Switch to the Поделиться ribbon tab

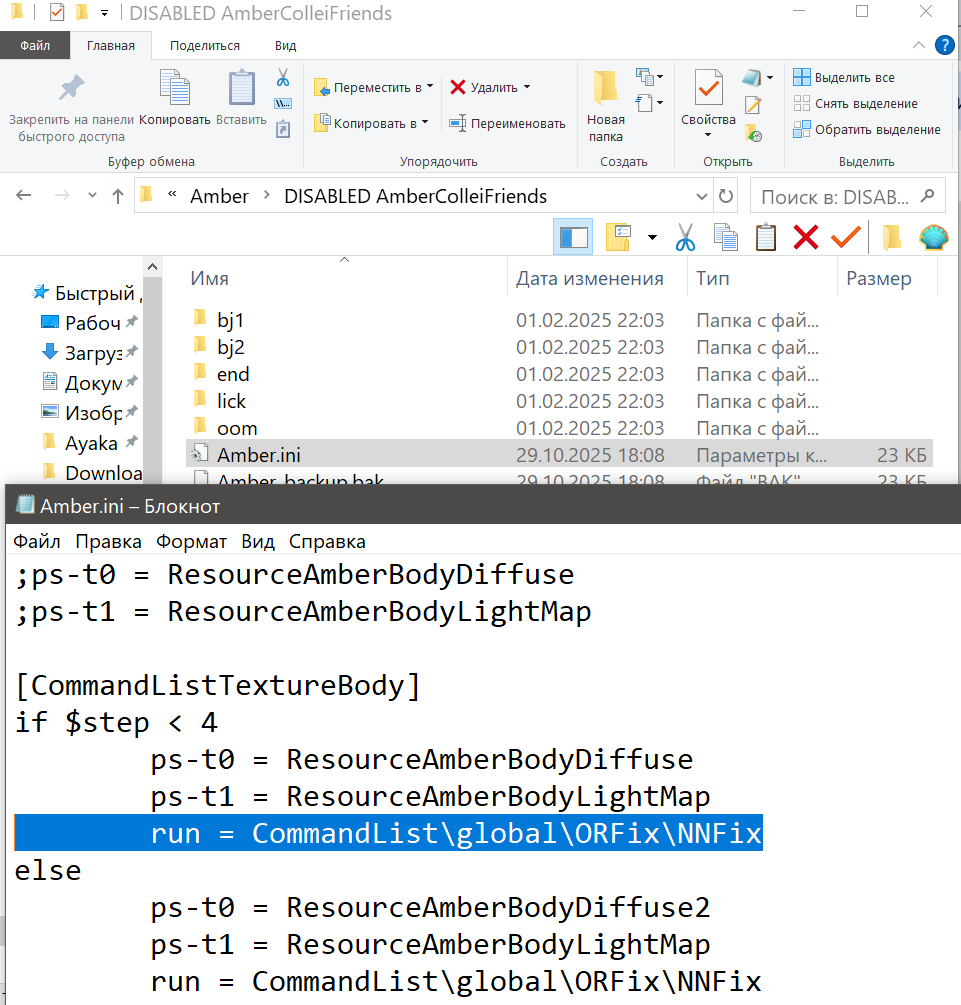(x=205, y=46)
